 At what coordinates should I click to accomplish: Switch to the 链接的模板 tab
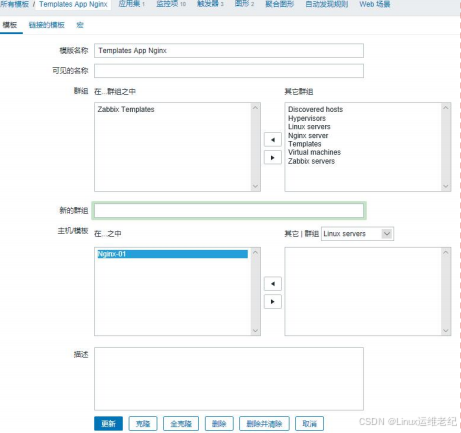tap(47, 25)
